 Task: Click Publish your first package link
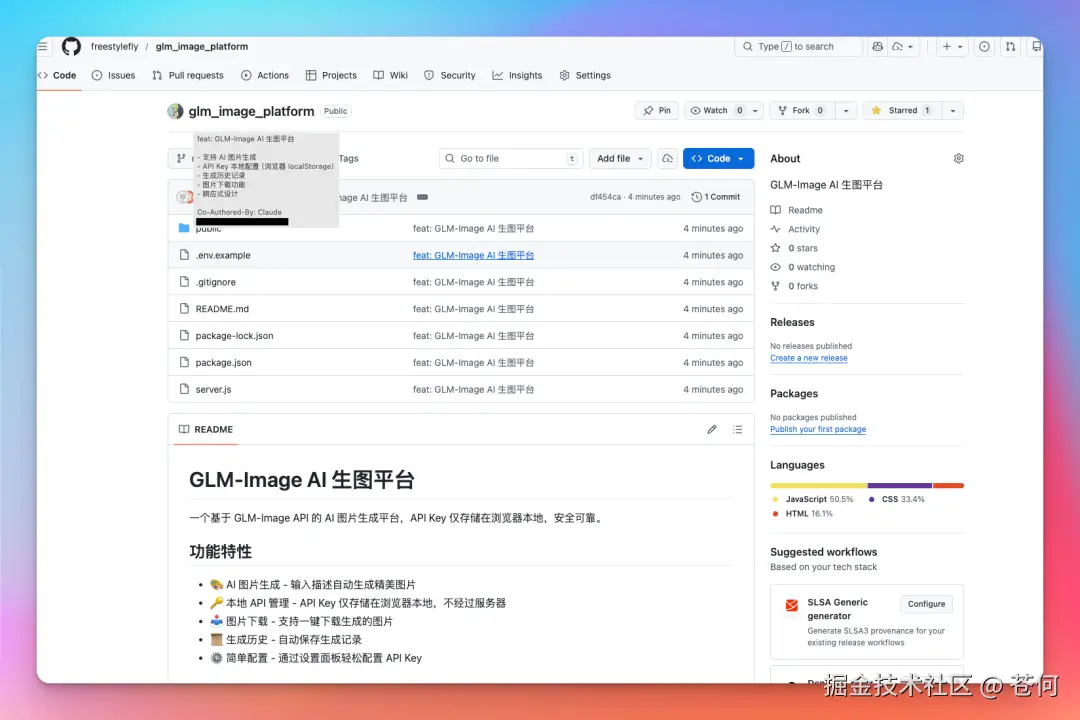point(818,429)
